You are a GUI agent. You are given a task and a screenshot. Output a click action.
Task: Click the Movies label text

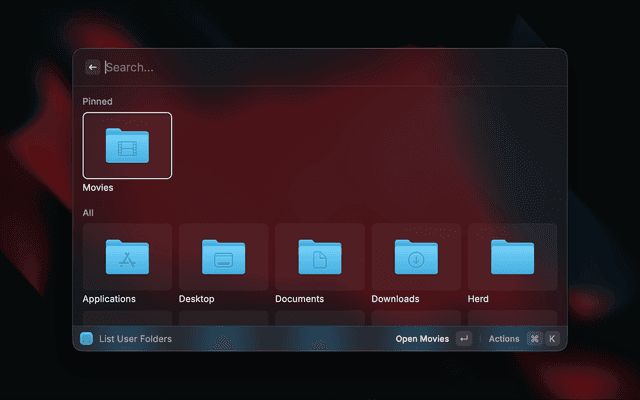[98, 188]
